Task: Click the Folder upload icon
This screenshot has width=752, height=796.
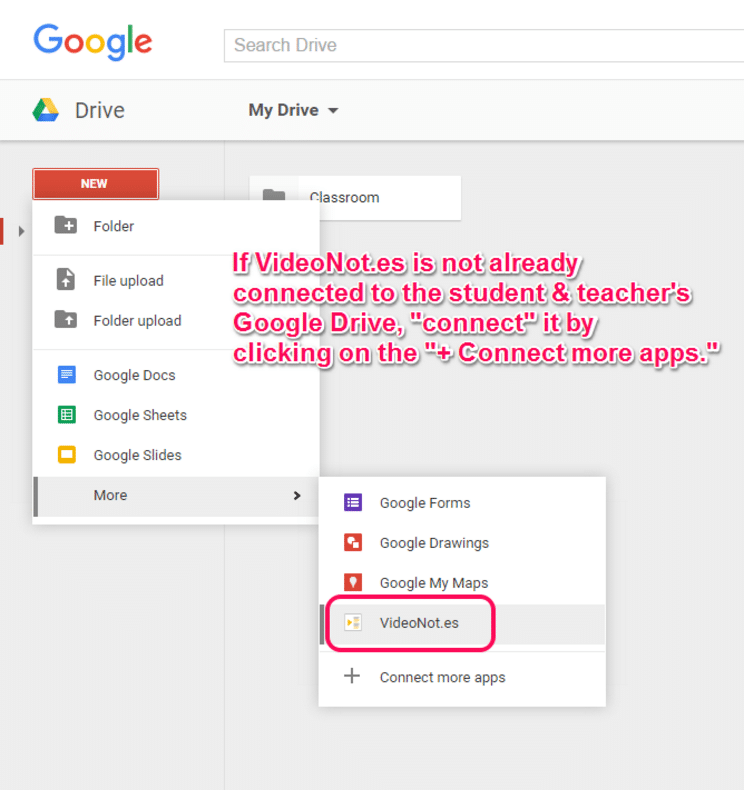Action: tap(66, 320)
